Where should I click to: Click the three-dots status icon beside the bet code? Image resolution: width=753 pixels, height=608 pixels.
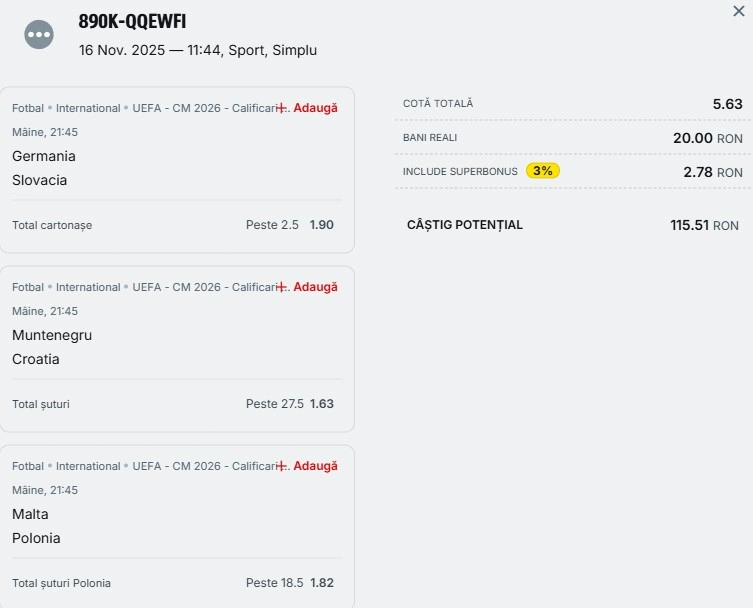(39, 34)
